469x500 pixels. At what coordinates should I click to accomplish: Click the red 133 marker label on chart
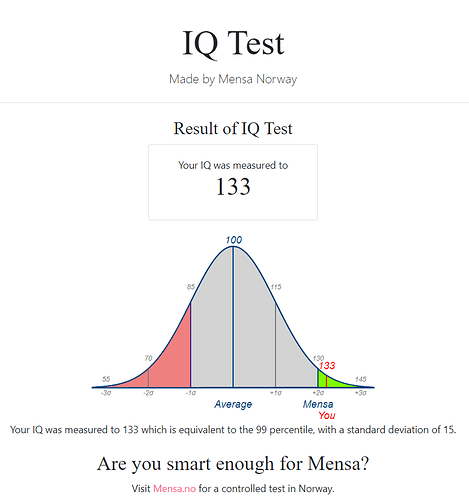[327, 366]
